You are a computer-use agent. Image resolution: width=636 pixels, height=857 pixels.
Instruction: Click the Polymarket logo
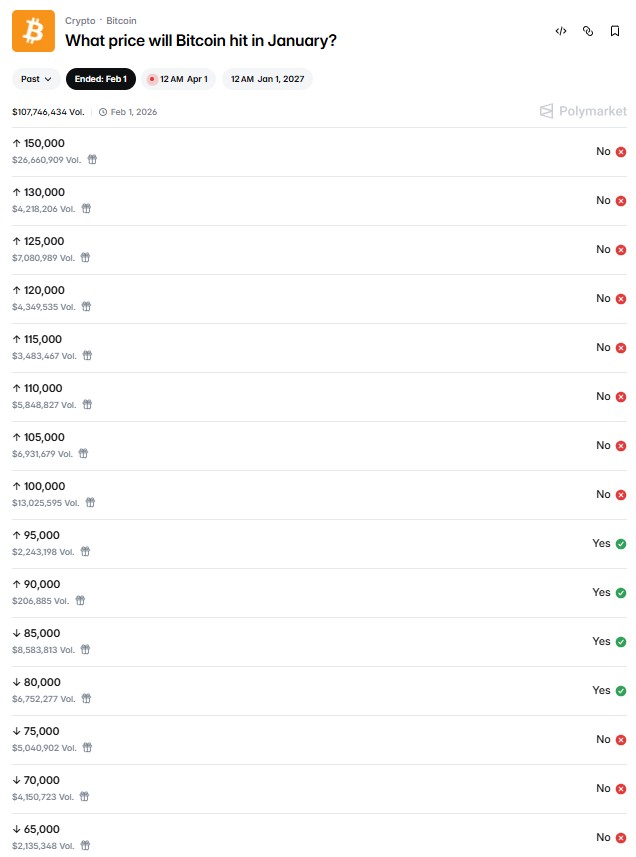pos(583,112)
